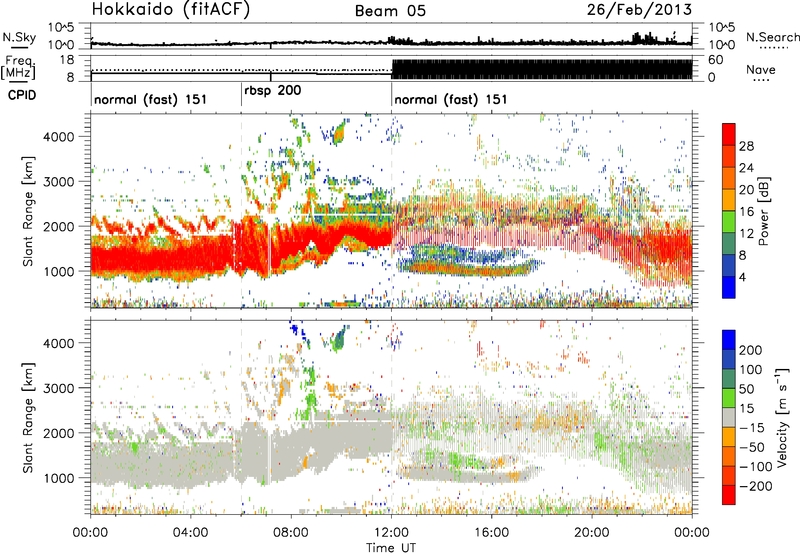Click the "Nave" legend label
Viewport: 800px width, 554px height.
point(761,70)
